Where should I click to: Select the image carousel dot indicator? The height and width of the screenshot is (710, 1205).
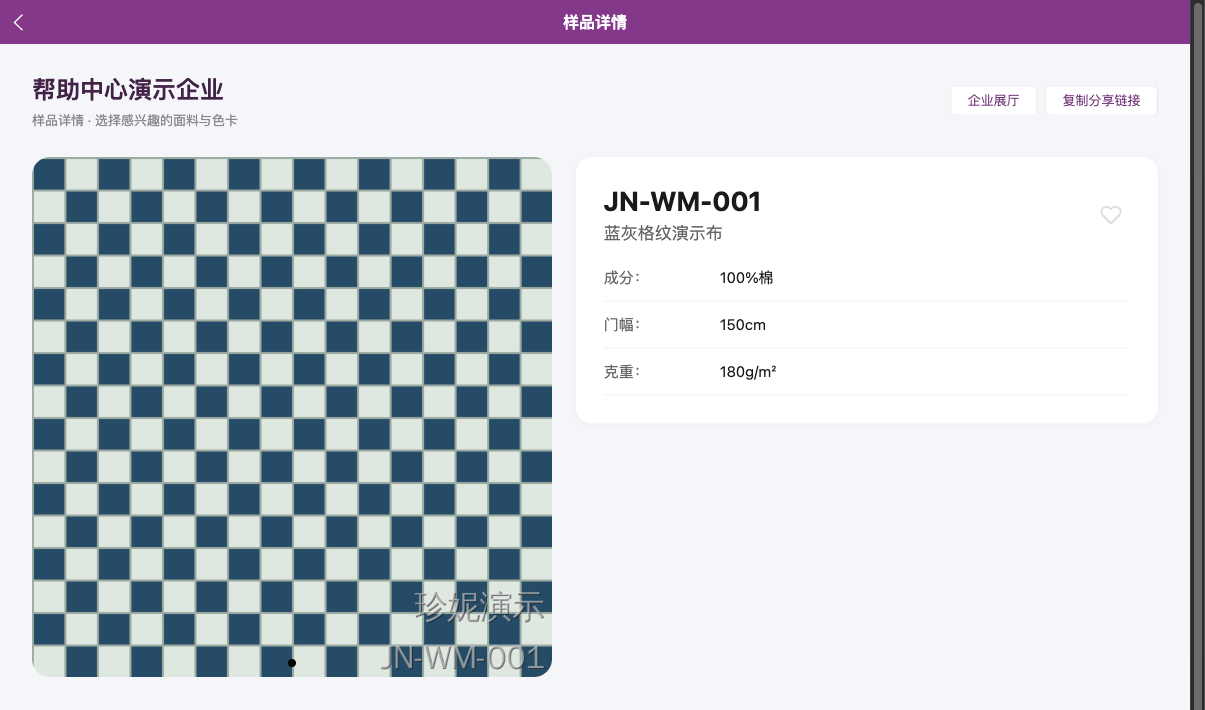tap(292, 663)
